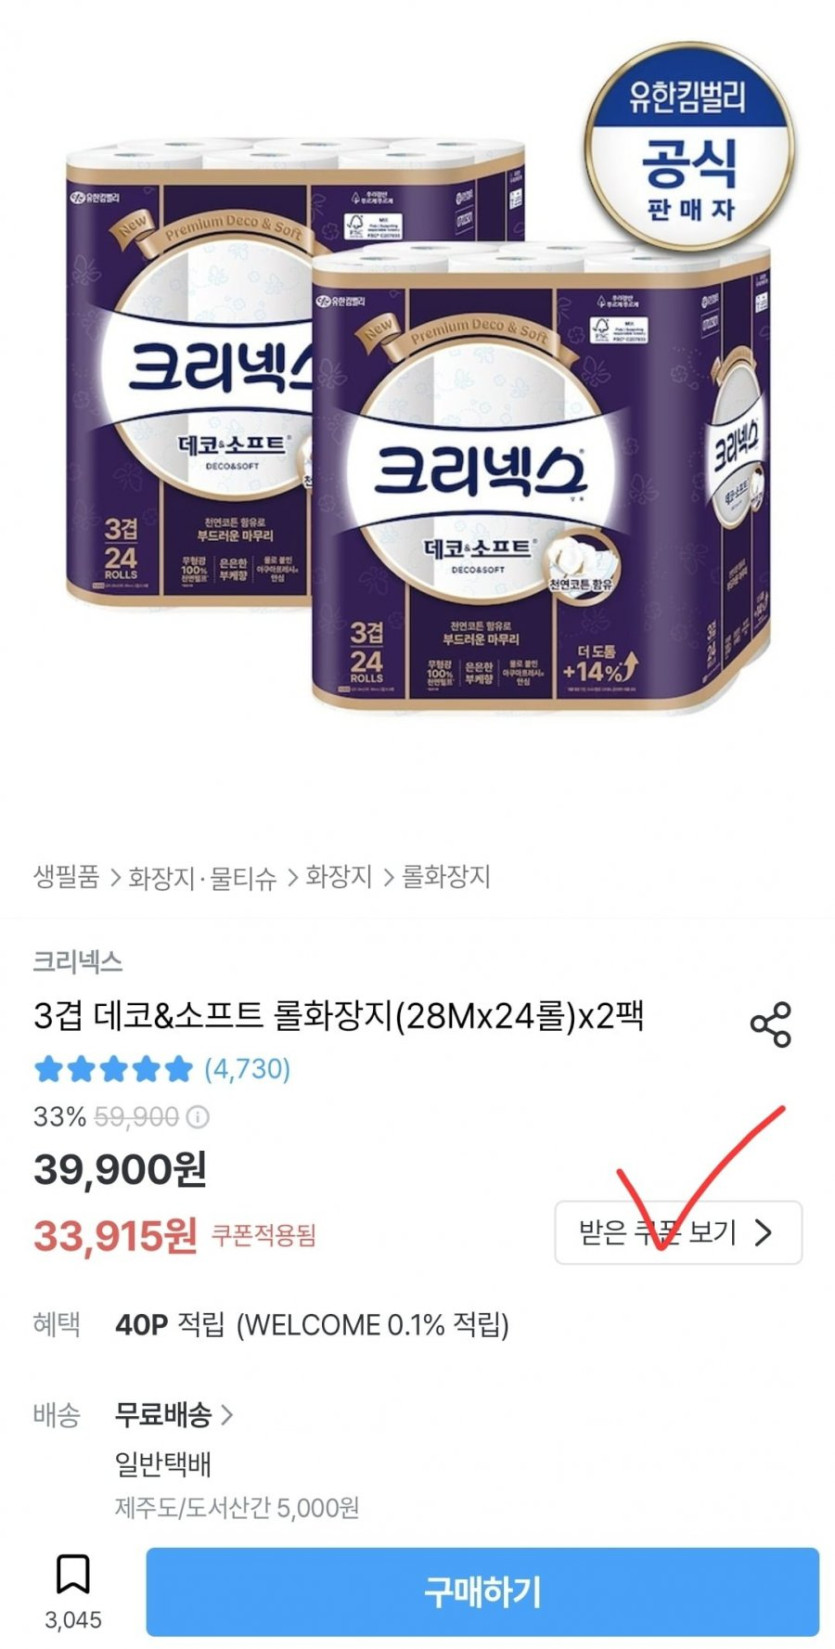Select the 화장지 breadcrumb link

pos(338,877)
